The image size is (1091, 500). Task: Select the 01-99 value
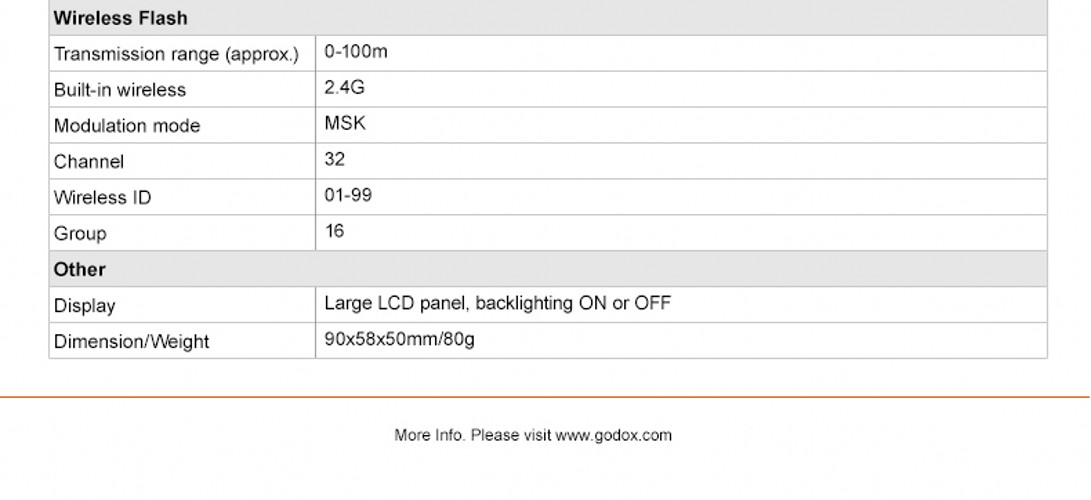(348, 196)
